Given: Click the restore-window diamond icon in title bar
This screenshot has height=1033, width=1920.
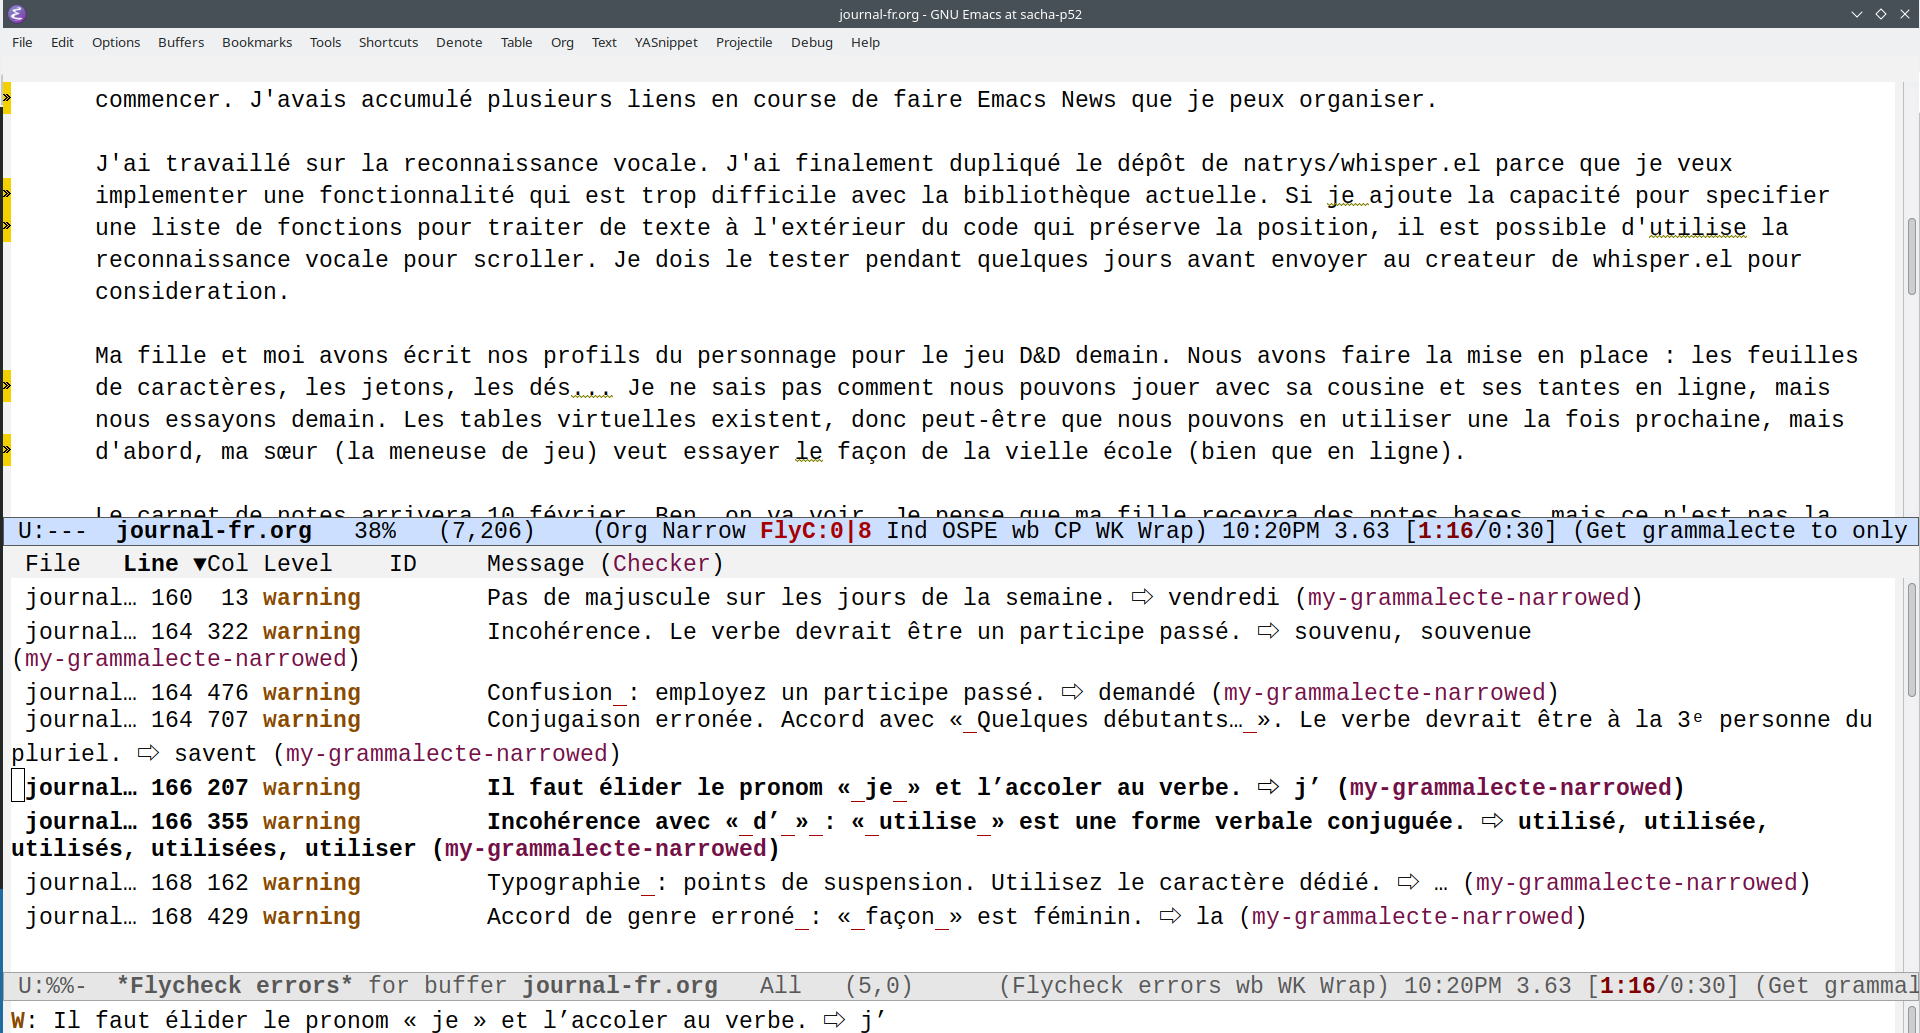Looking at the screenshot, I should point(1880,14).
